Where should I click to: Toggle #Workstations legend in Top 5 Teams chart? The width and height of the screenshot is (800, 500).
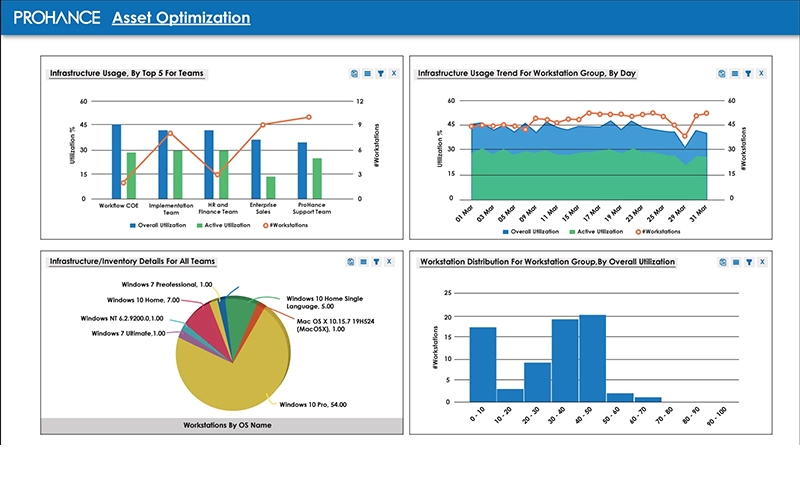[x=285, y=225]
